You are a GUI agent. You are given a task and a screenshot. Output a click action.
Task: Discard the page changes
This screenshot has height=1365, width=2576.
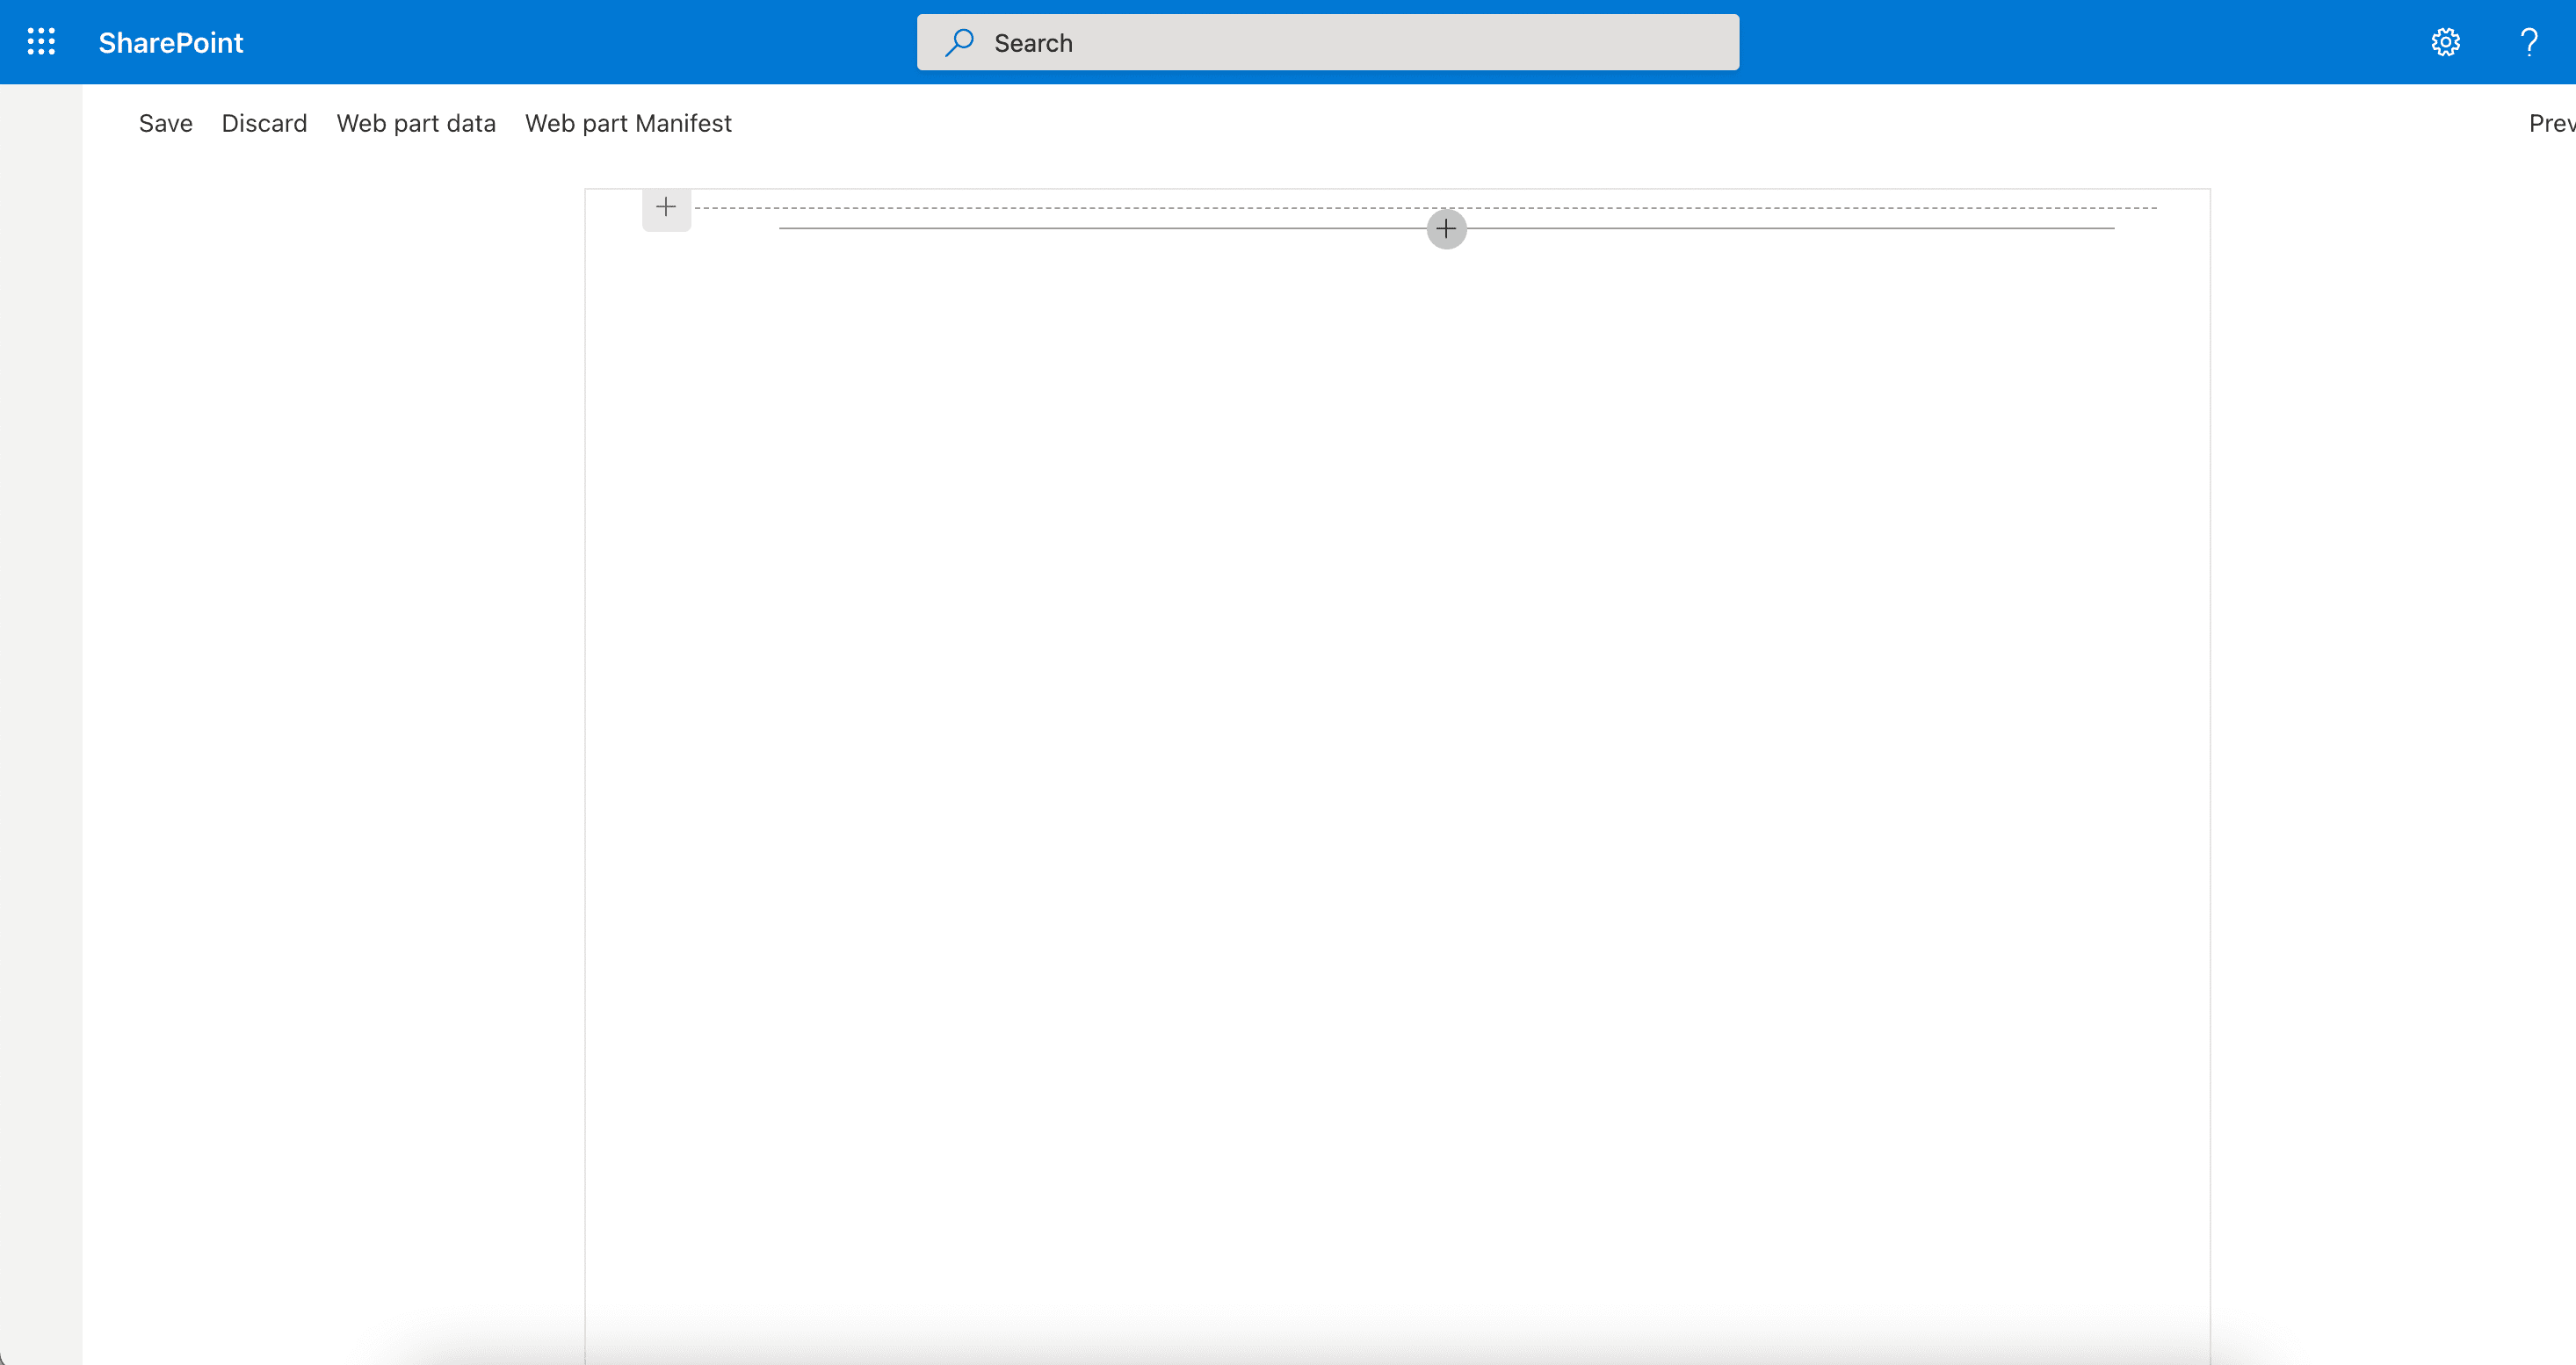pyautogui.click(x=264, y=123)
